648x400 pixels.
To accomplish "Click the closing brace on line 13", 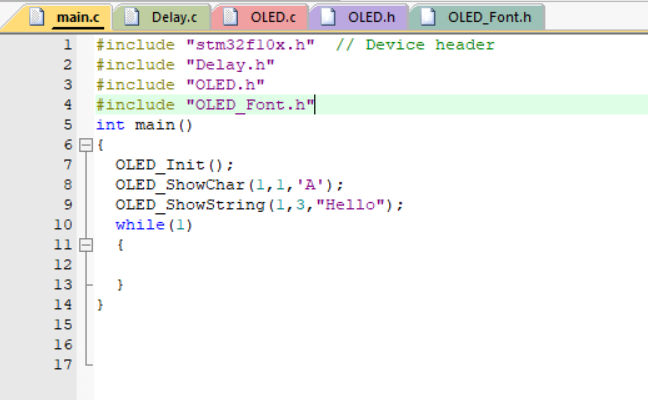I will pos(120,285).
